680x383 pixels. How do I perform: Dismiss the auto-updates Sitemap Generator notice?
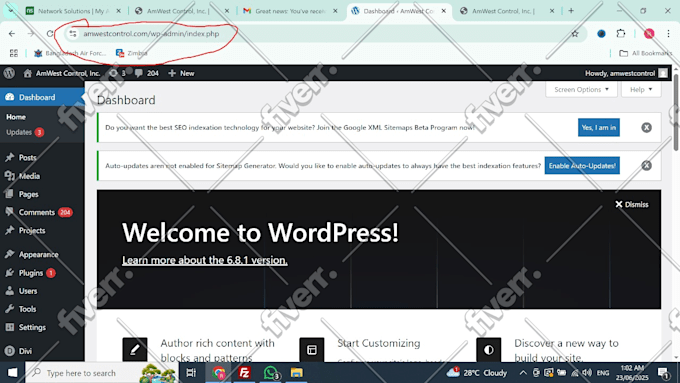pyautogui.click(x=646, y=165)
